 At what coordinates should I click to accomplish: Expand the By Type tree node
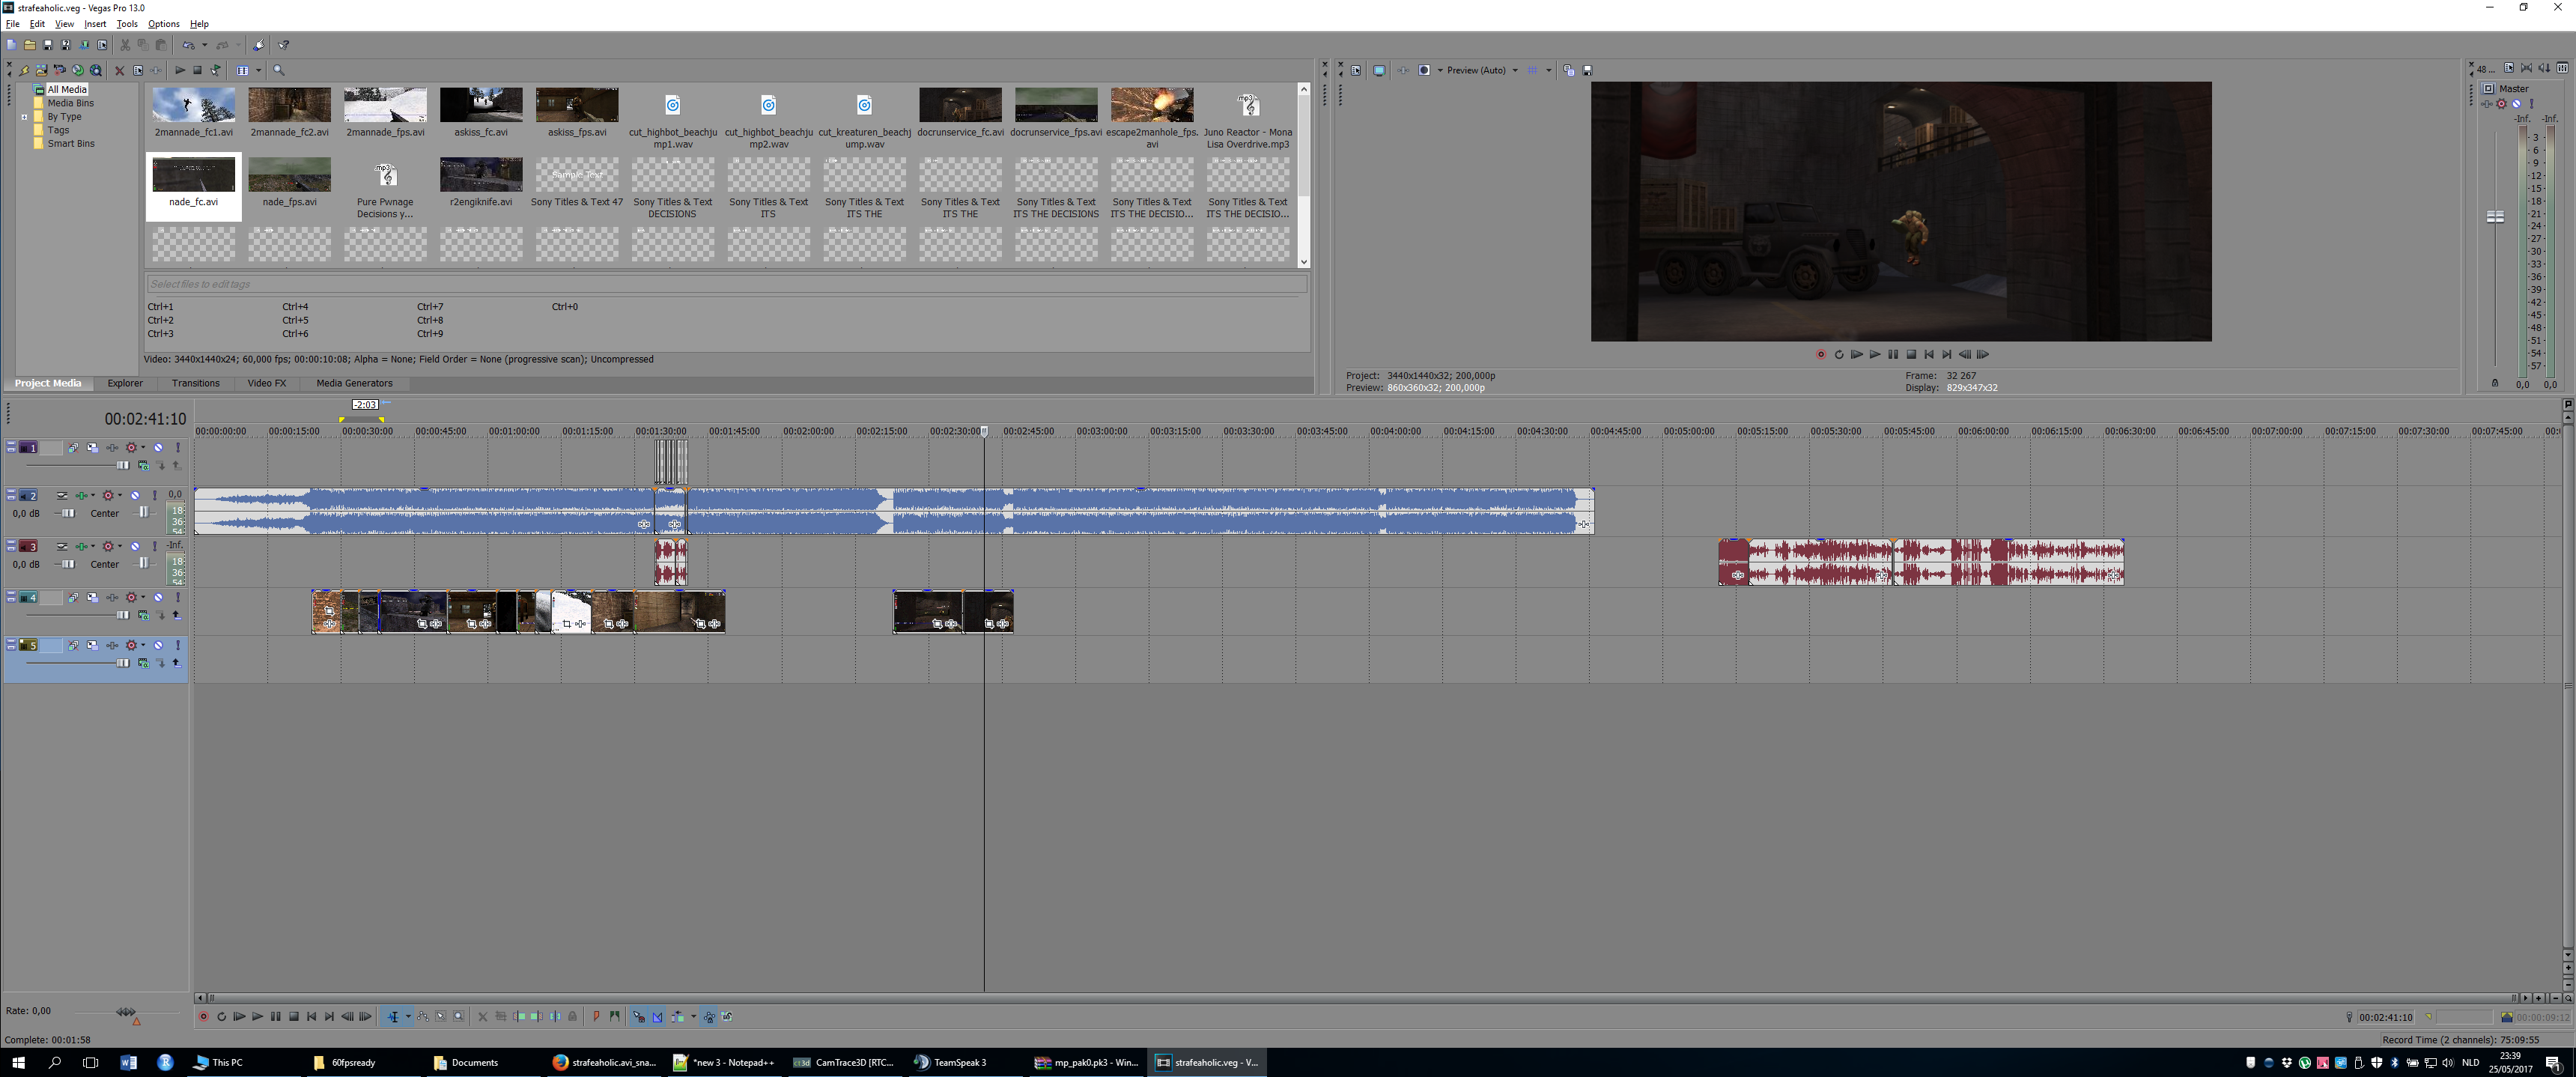24,117
